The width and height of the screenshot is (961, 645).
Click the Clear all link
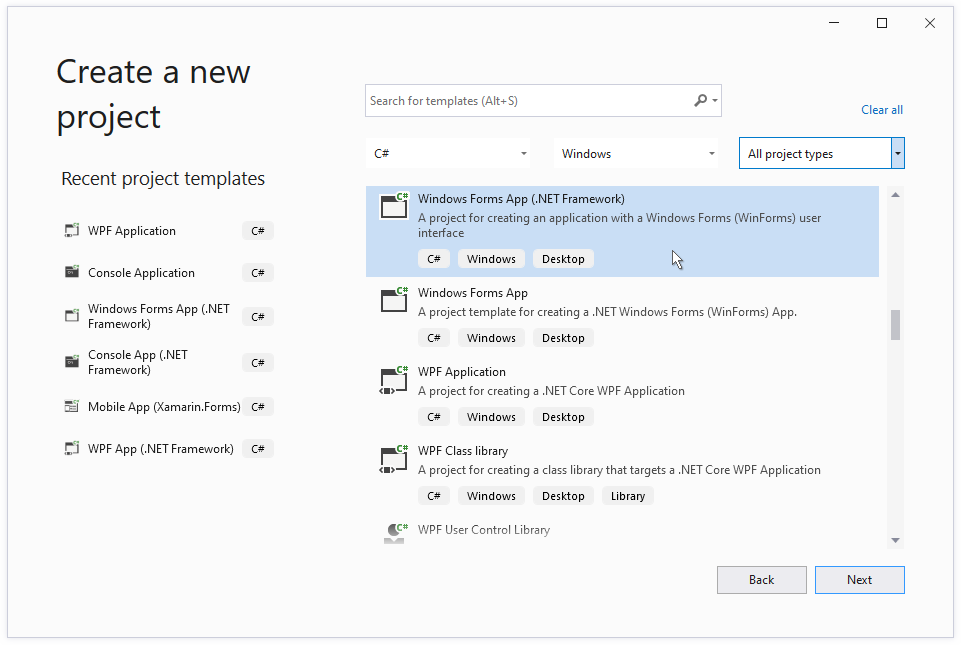click(881, 110)
